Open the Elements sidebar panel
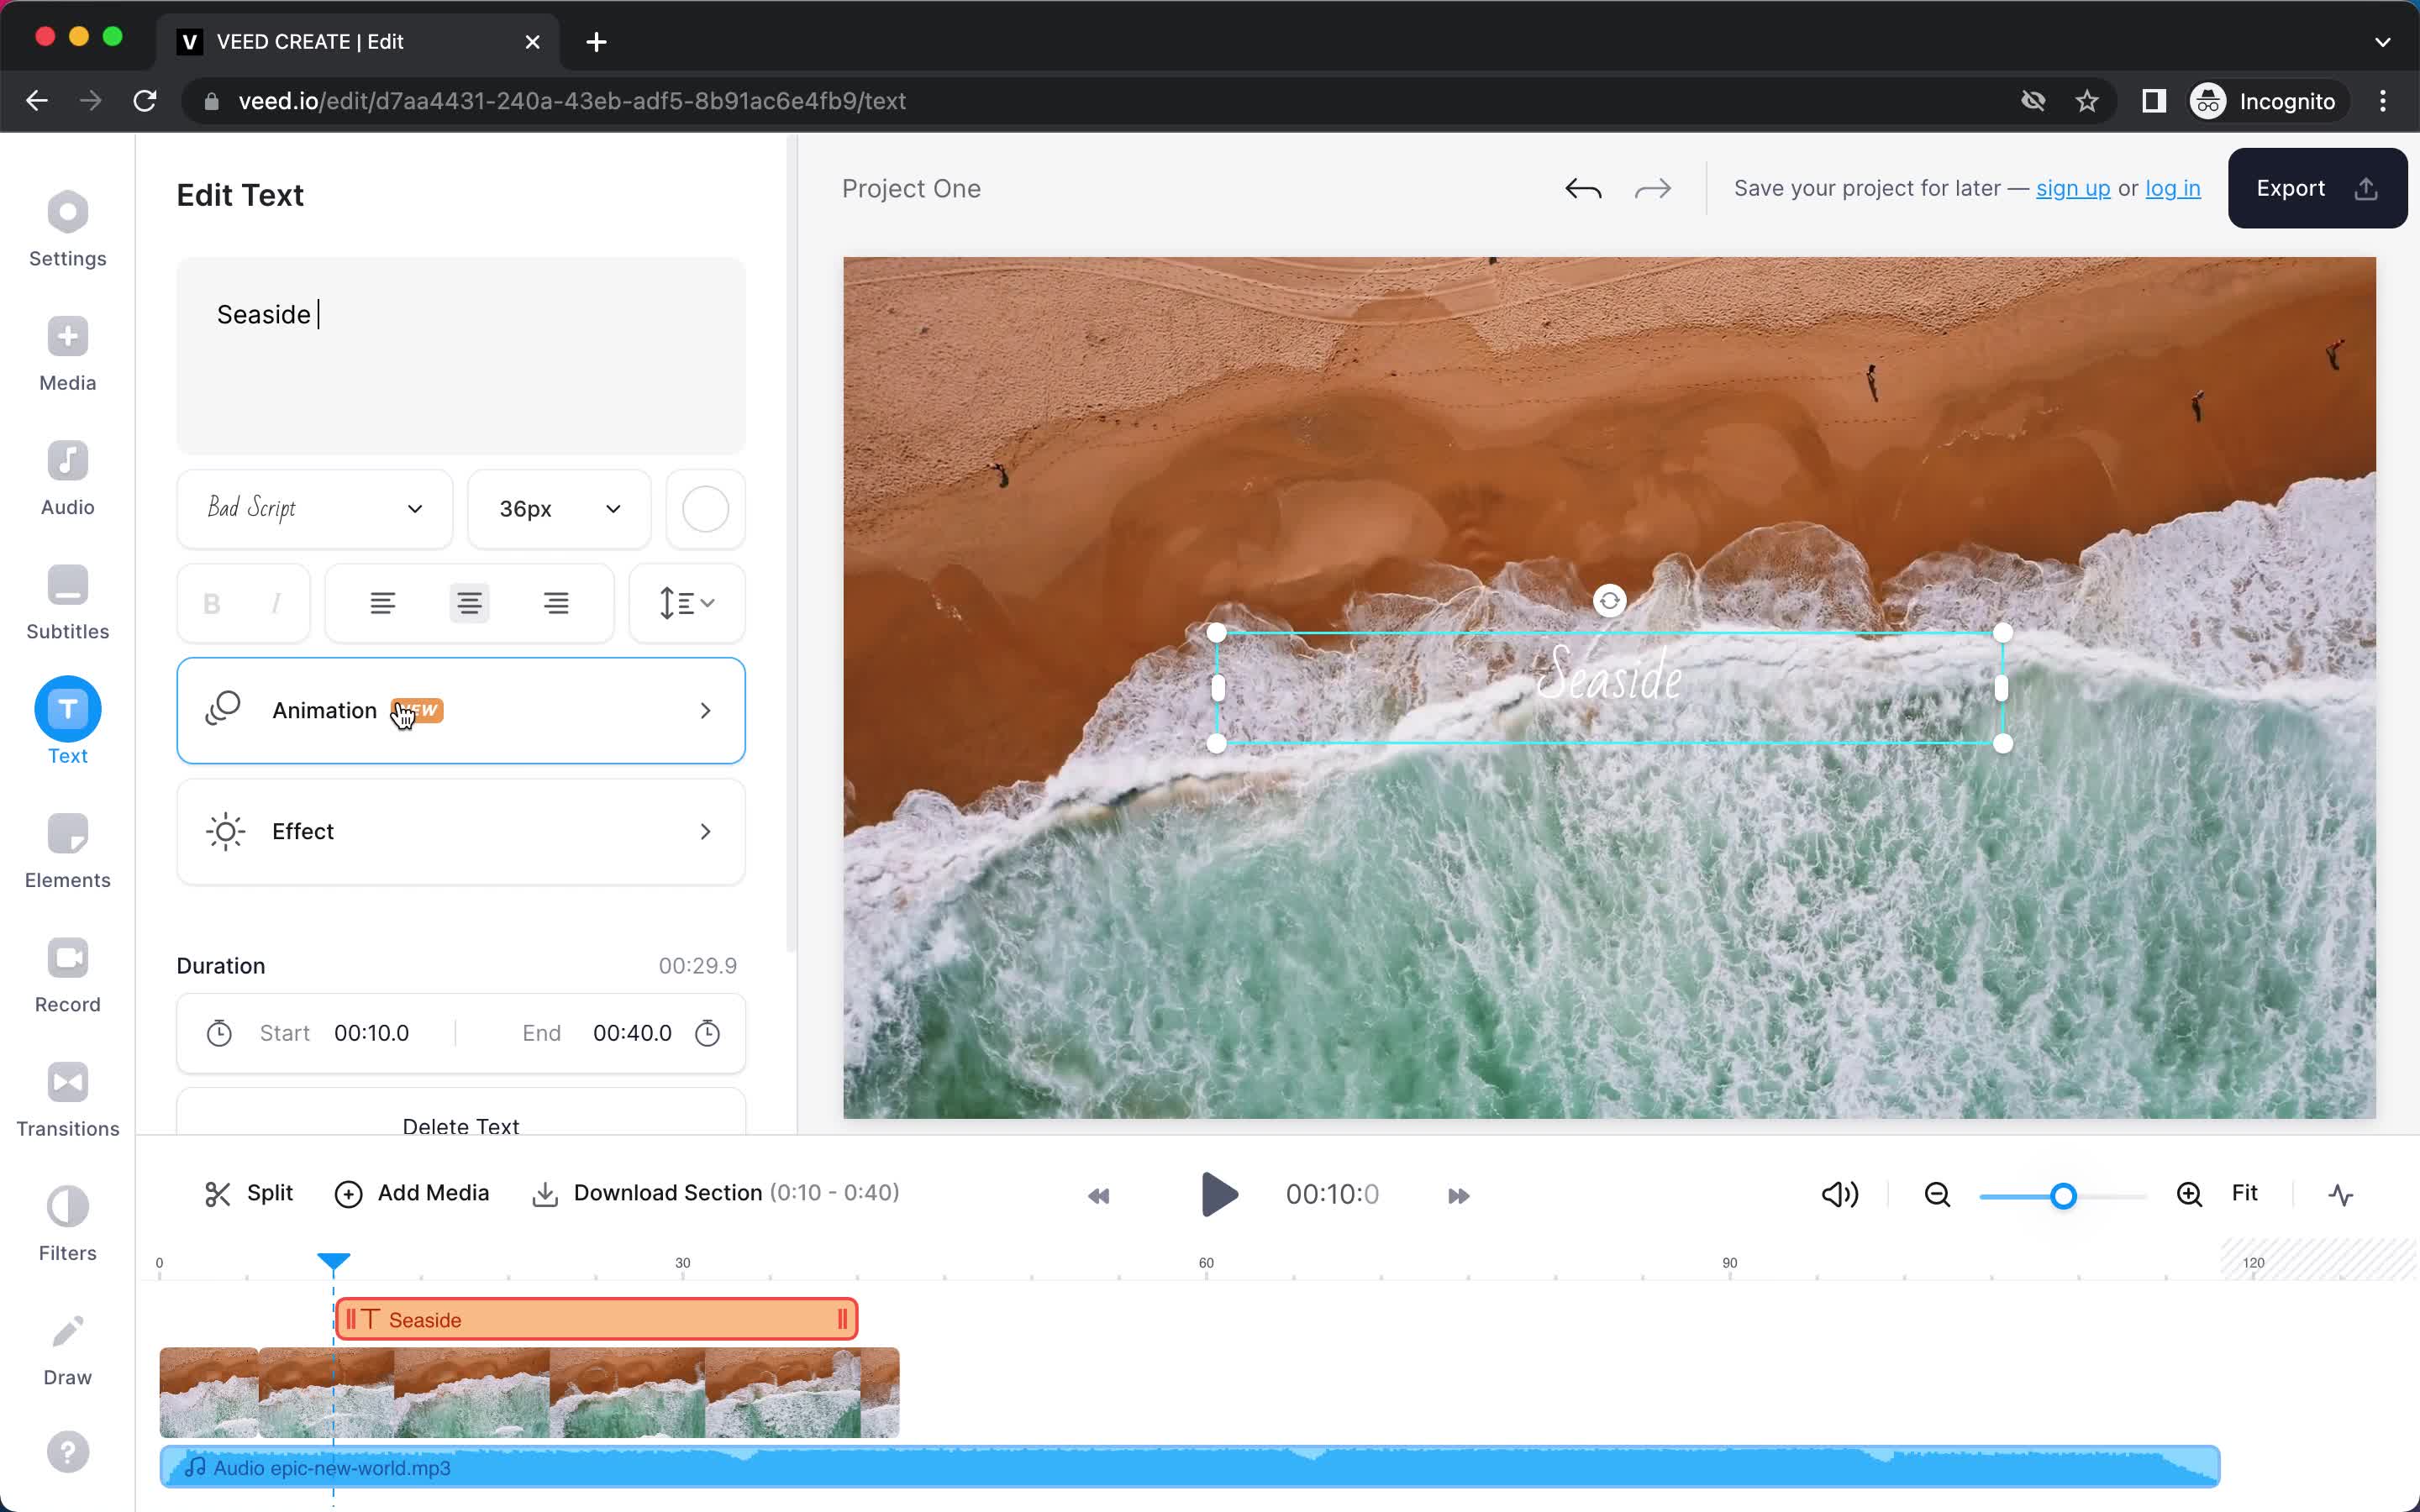The height and width of the screenshot is (1512, 2420). click(x=67, y=851)
